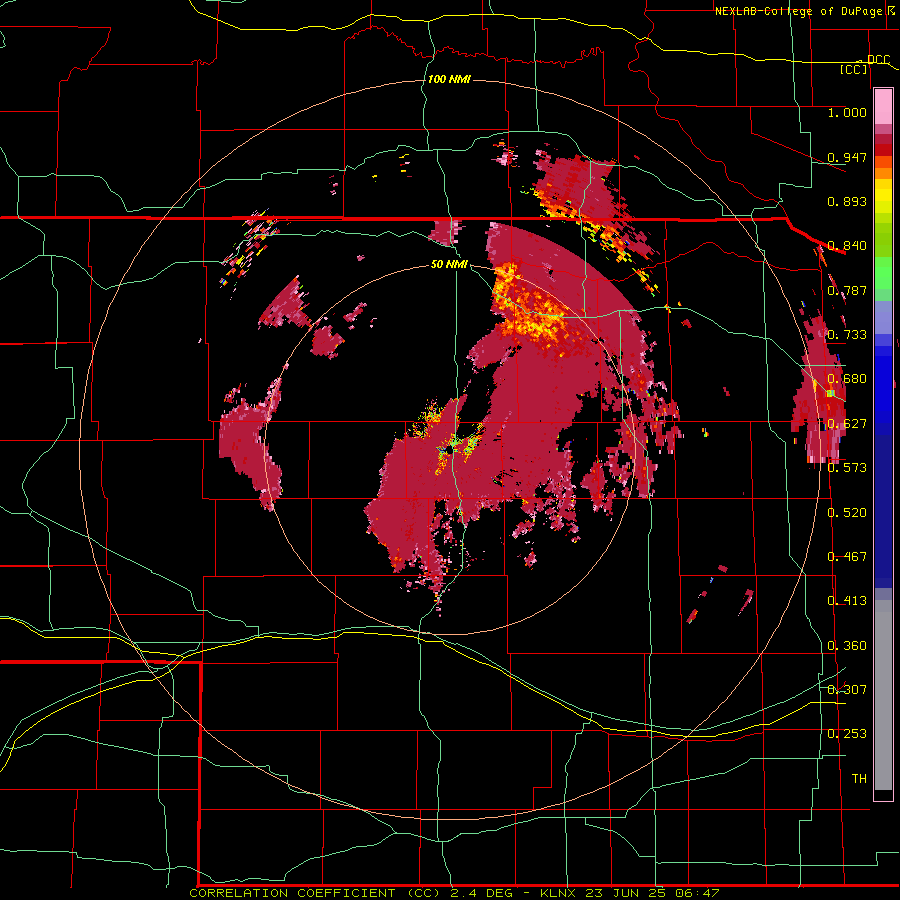Click the 0.520 legend value
Screen dimensions: 900x900
point(847,513)
